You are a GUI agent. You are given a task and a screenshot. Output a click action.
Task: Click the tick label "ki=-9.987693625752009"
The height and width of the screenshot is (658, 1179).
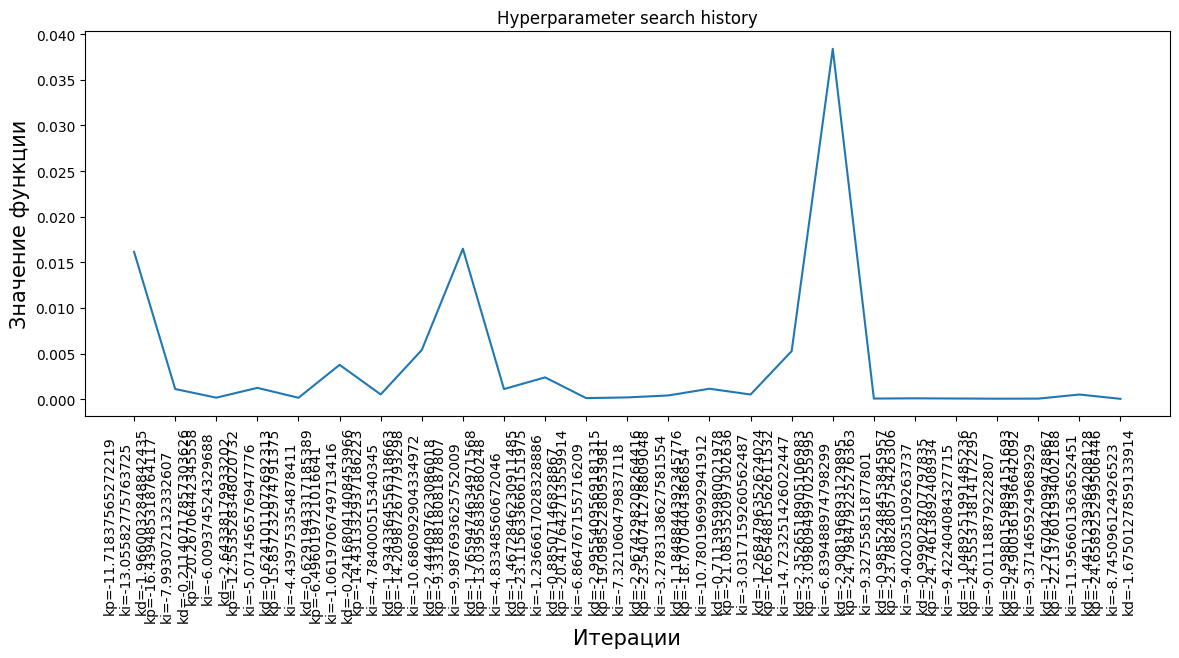click(453, 528)
